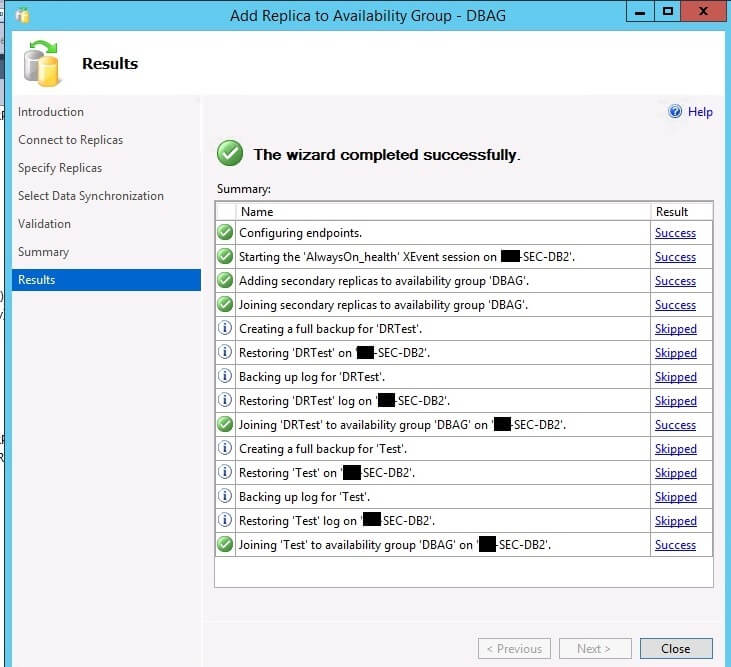Click the Help link
Screen dimensions: 731x667
pyautogui.click(x=700, y=112)
